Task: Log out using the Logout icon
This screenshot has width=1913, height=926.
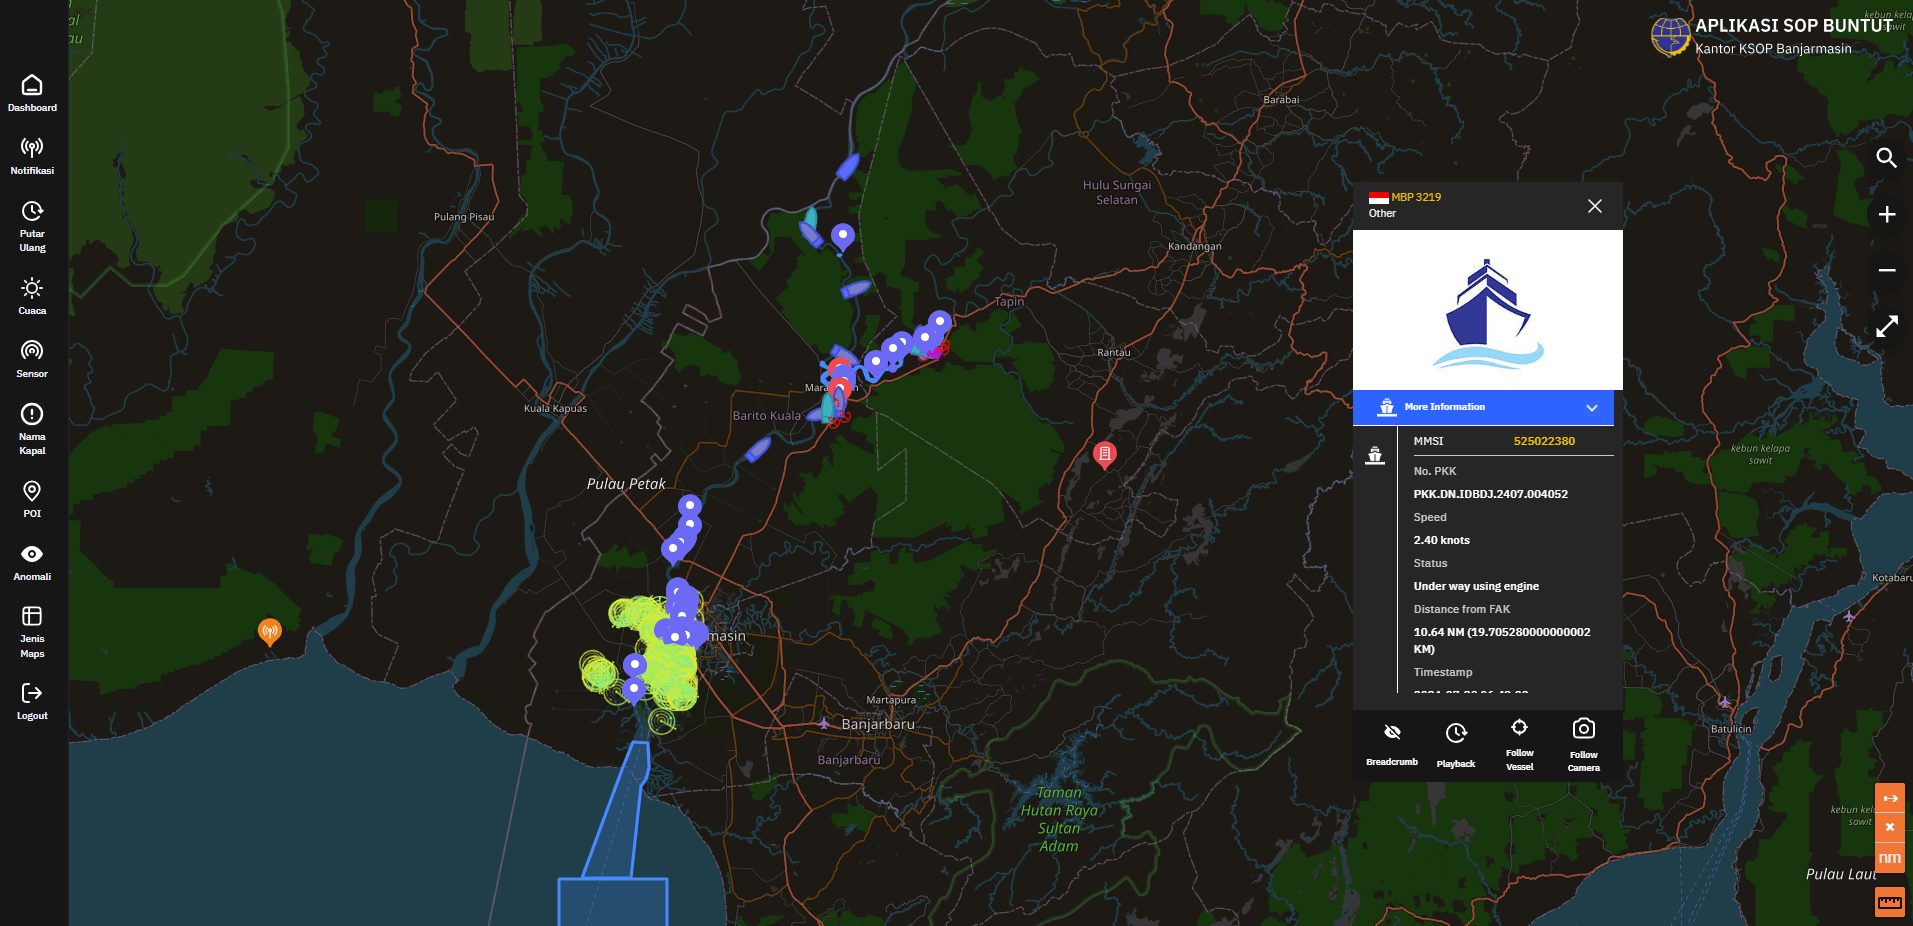Action: click(32, 701)
